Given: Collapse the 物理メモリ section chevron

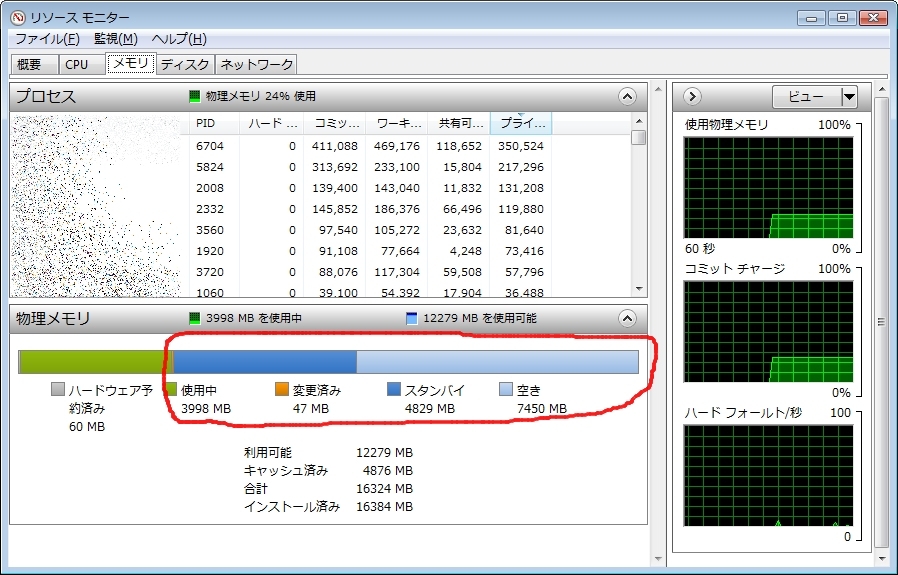Looking at the screenshot, I should [627, 318].
